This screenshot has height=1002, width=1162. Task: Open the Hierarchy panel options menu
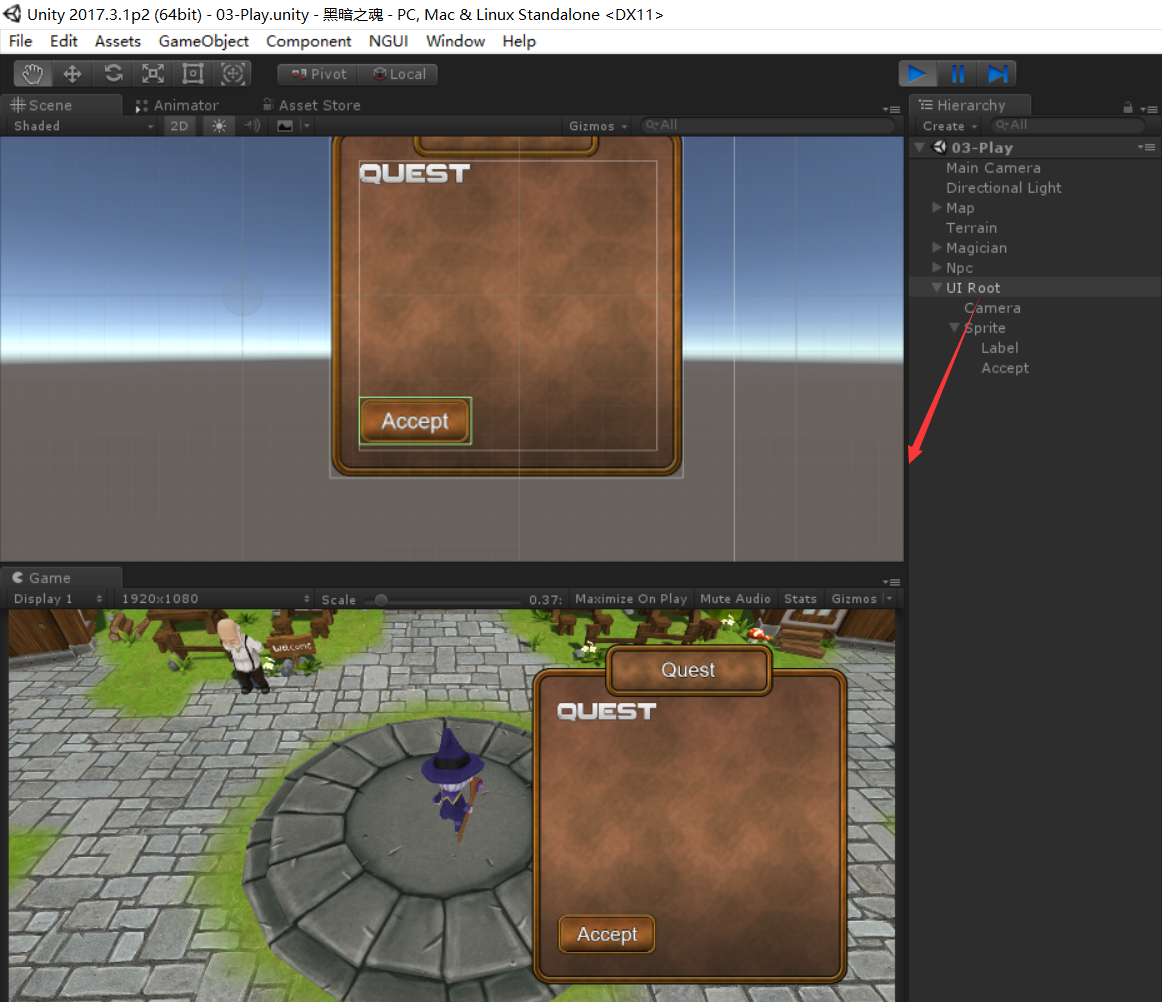pyautogui.click(x=1149, y=109)
